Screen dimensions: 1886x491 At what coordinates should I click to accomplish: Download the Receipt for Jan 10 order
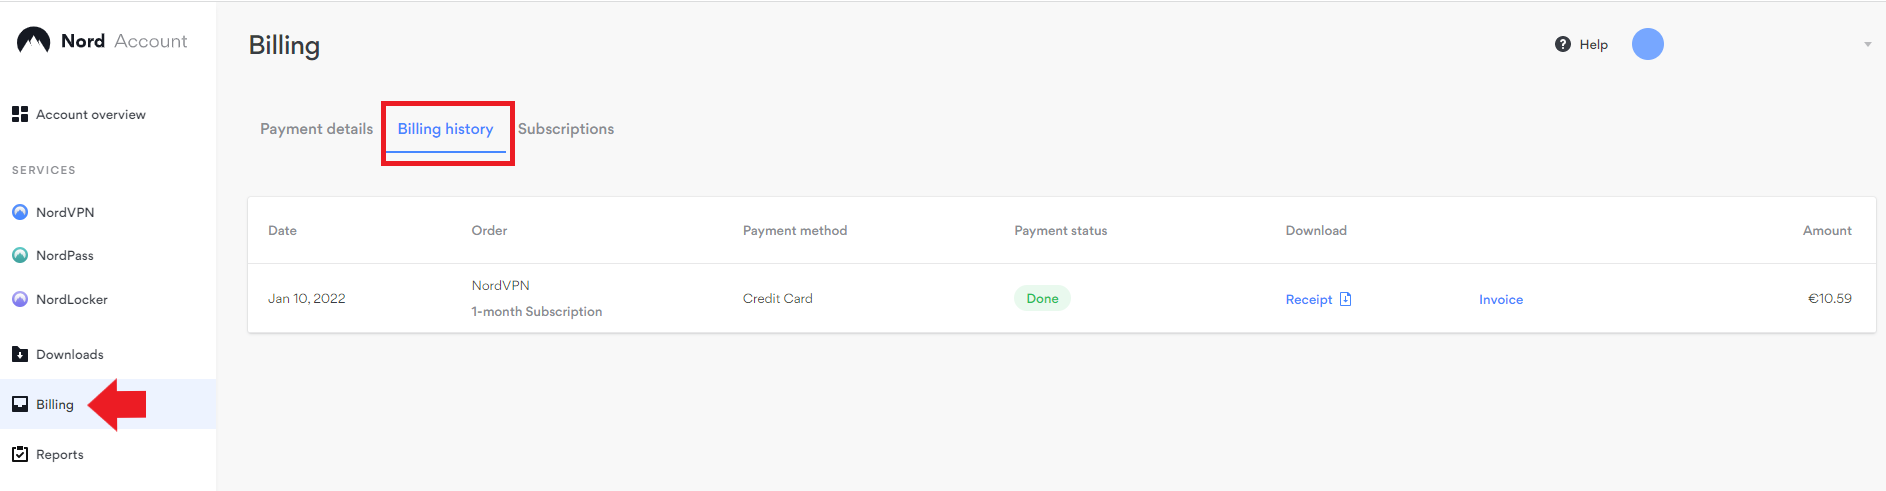(x=1309, y=299)
